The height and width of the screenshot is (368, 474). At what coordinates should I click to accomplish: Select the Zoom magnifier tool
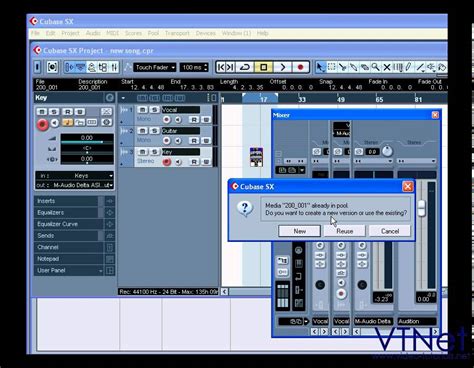click(x=375, y=67)
